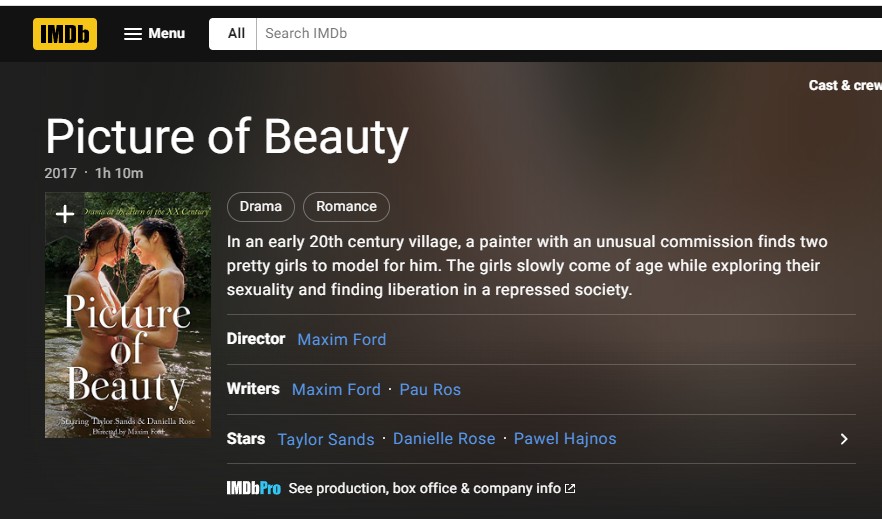
Task: Open Taylor Sands's profile
Action: [326, 439]
